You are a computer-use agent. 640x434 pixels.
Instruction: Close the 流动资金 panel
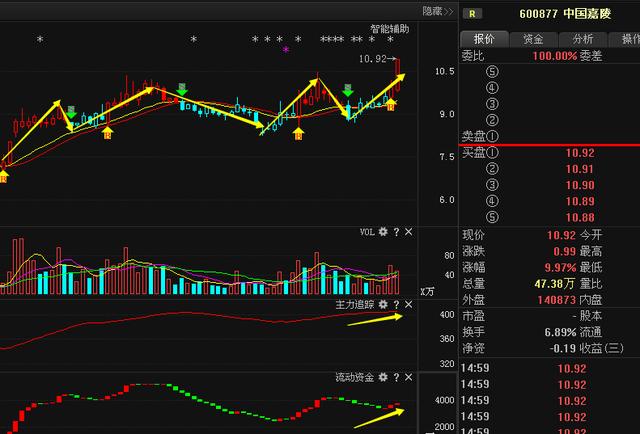[408, 378]
